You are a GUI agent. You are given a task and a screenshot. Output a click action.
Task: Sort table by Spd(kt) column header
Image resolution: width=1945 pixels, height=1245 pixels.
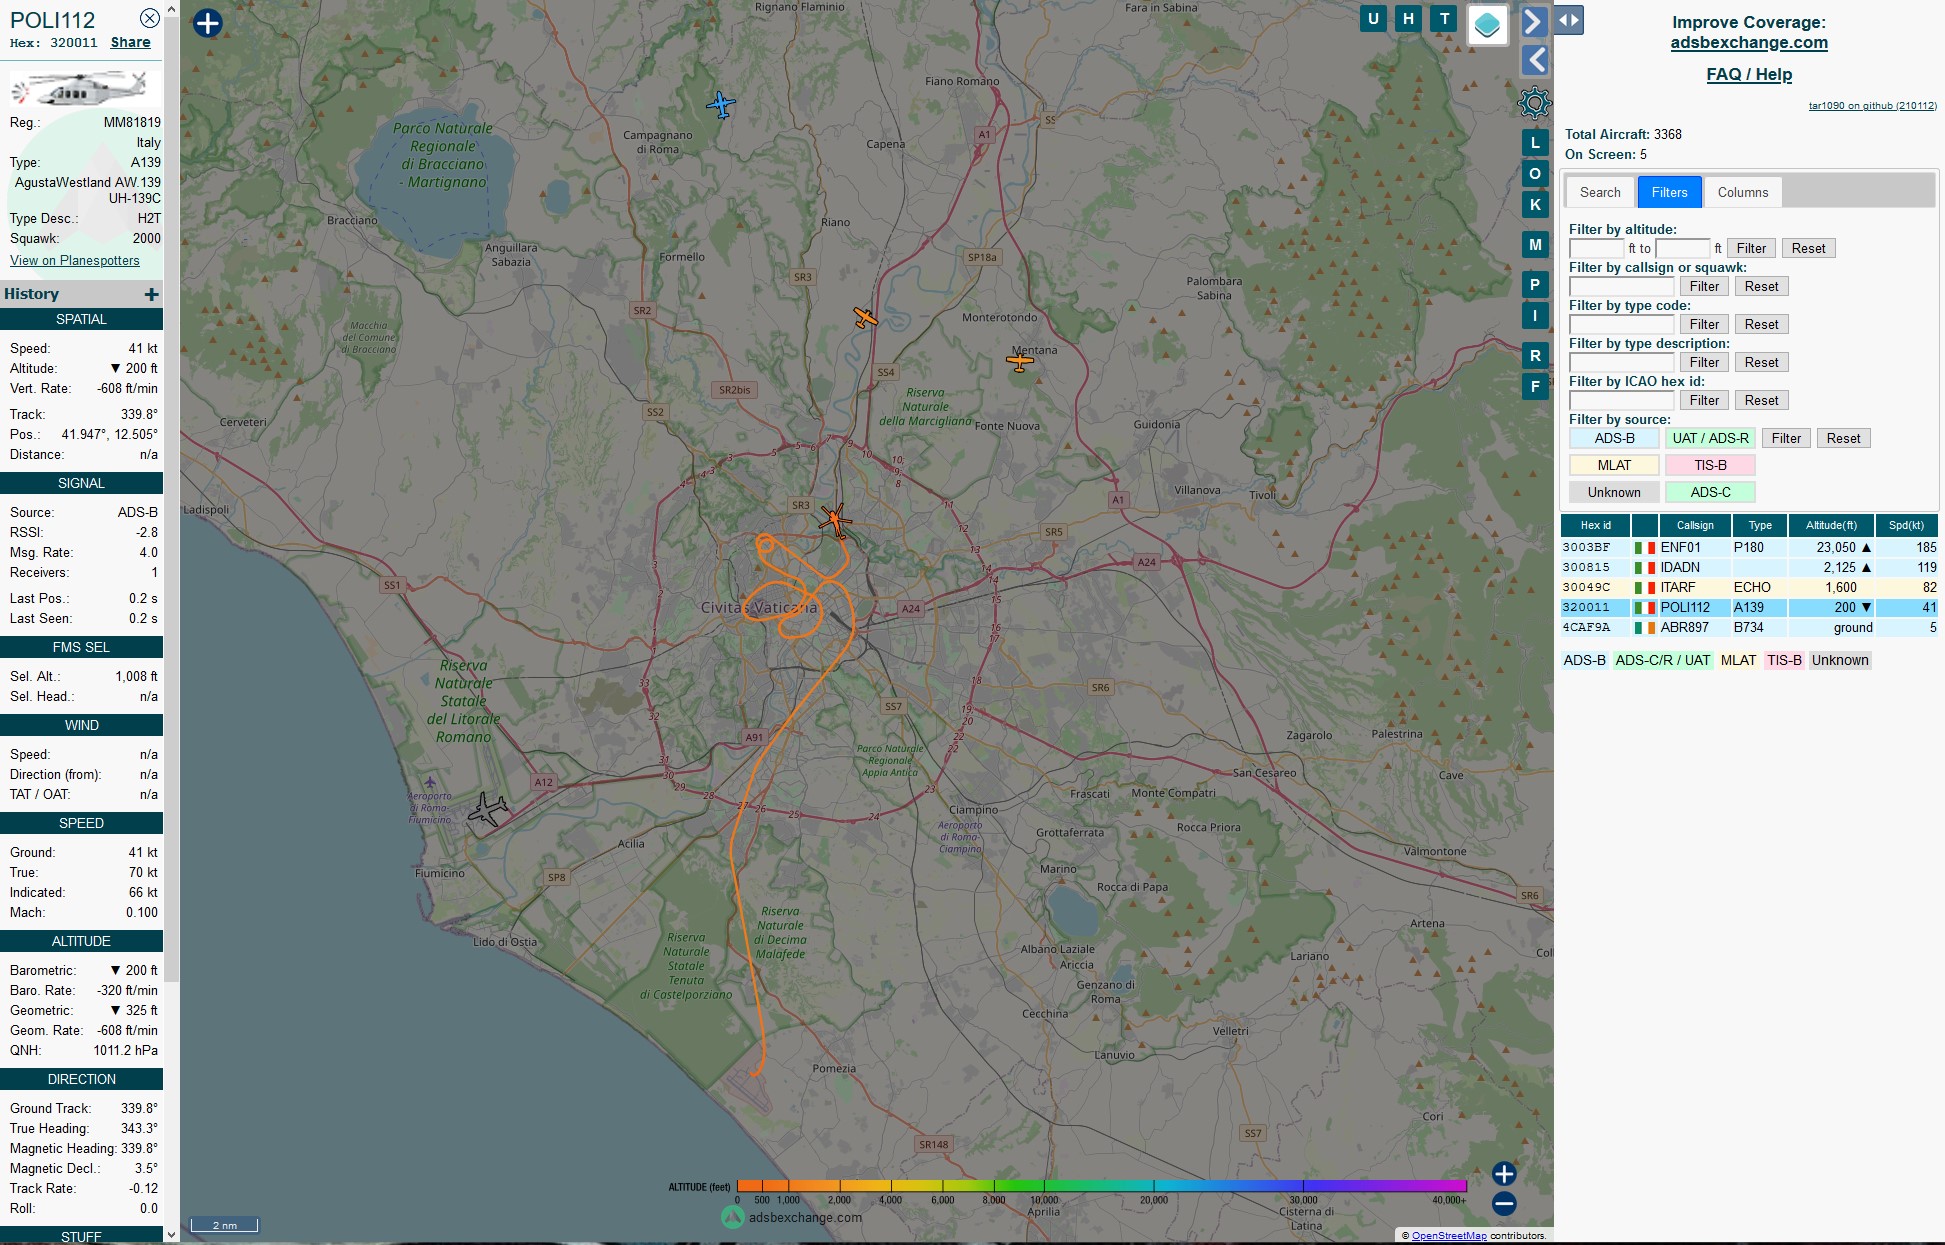tap(1906, 525)
